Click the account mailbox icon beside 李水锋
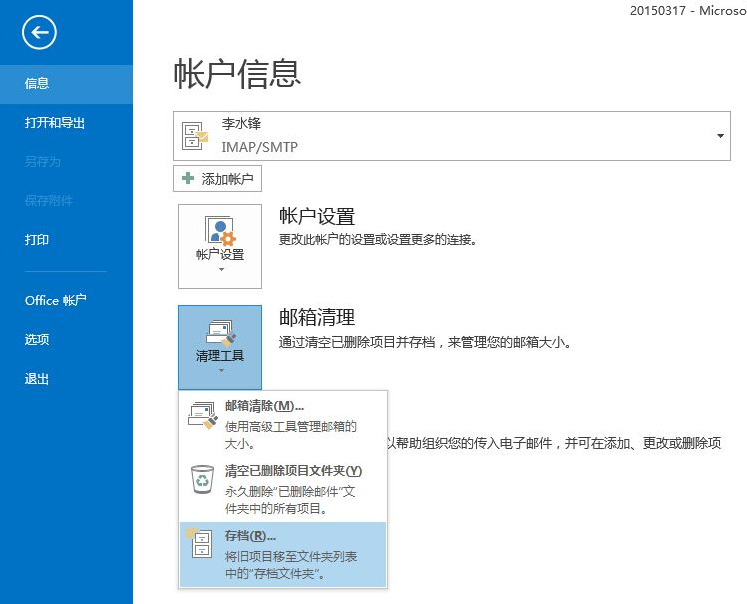Screen dimensions: 747x604 (x=194, y=136)
